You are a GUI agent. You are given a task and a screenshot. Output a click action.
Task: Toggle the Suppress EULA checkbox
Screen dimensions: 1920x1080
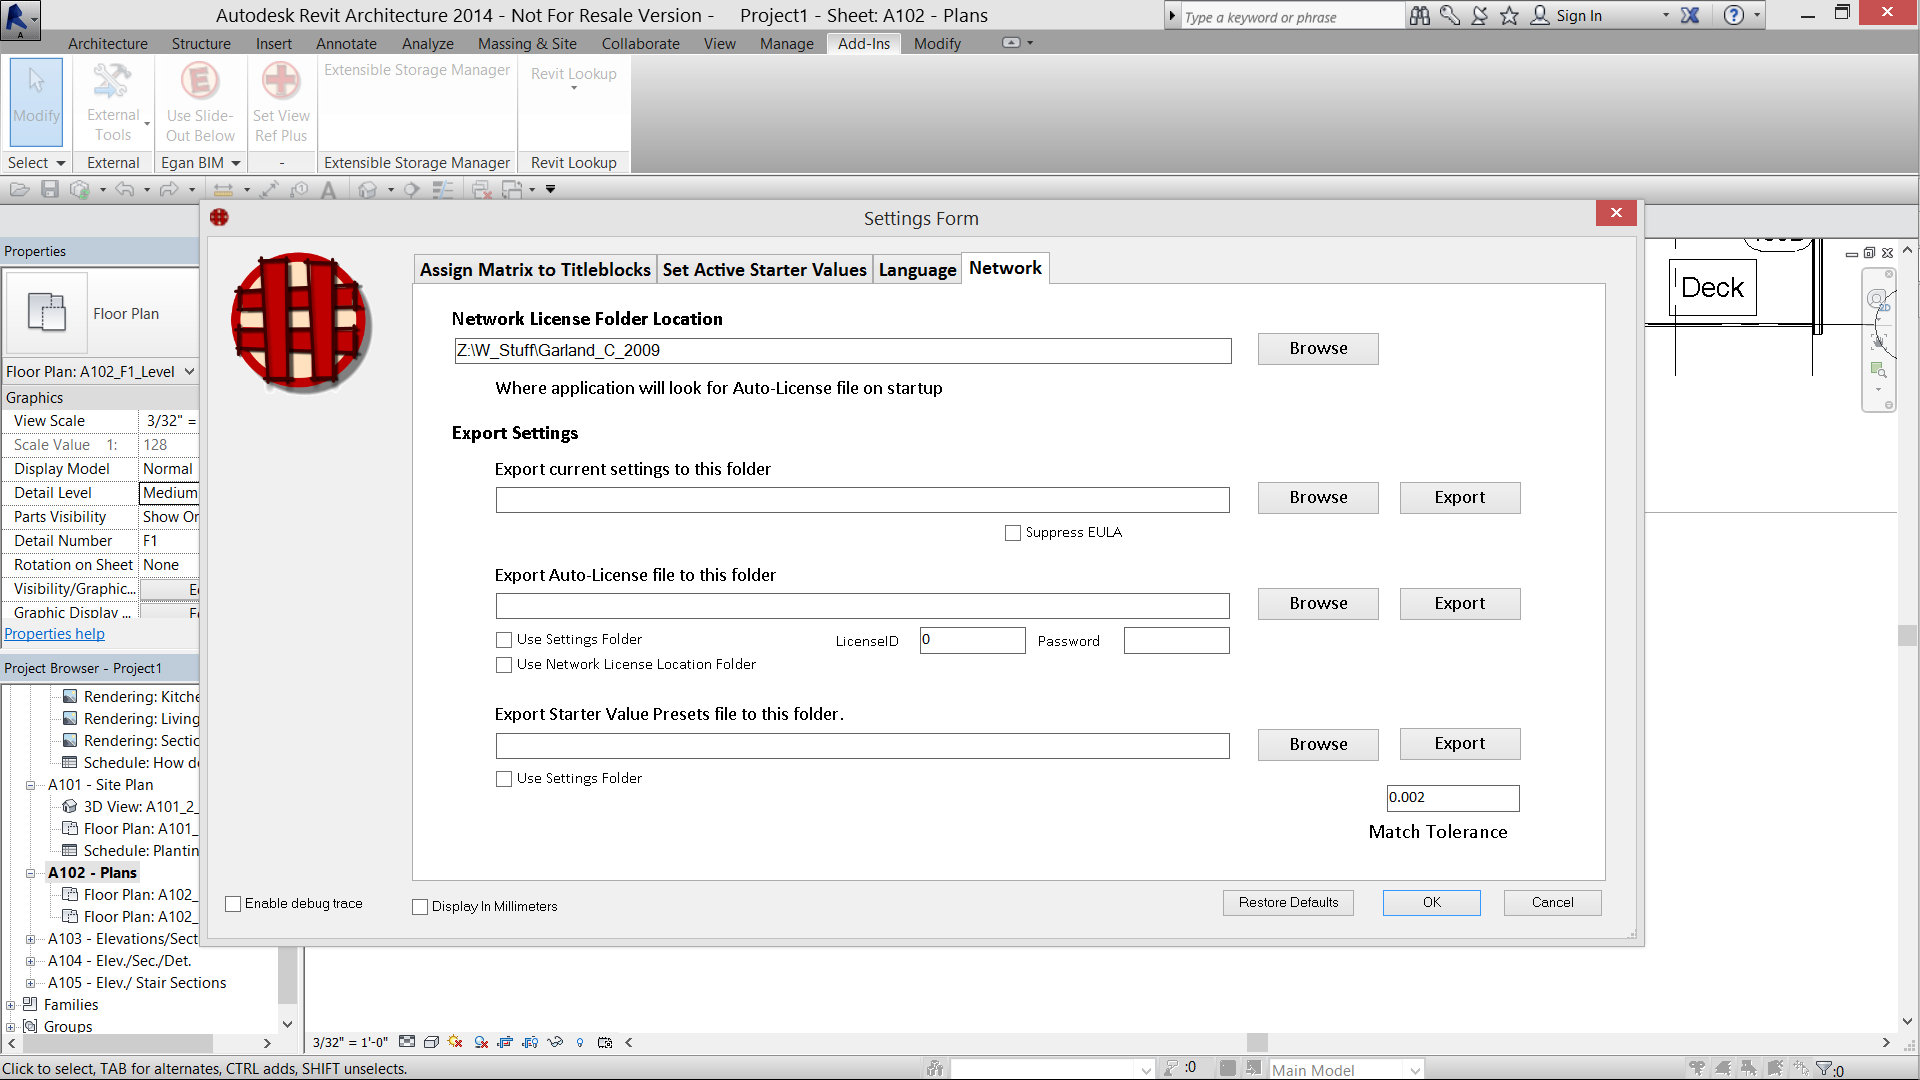pos(1013,533)
